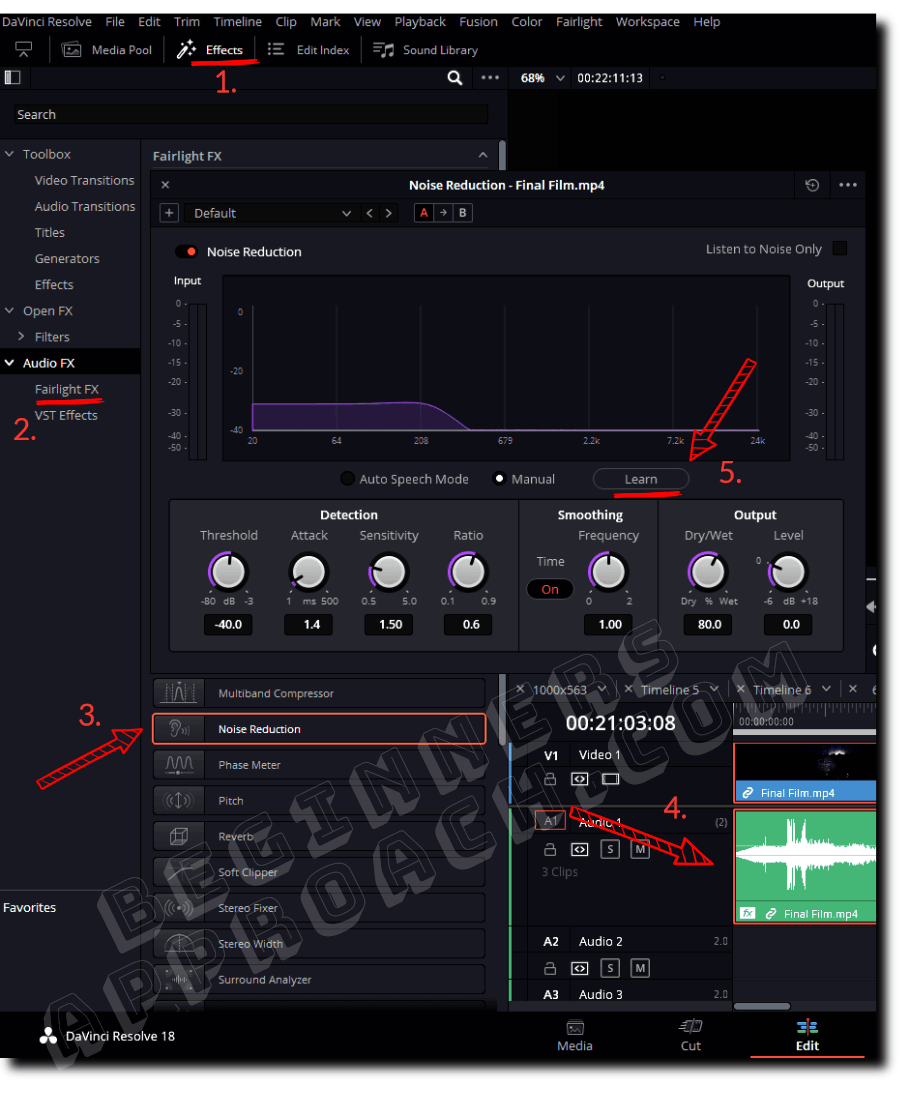
Task: Switch to the Cut page
Action: click(x=690, y=1037)
